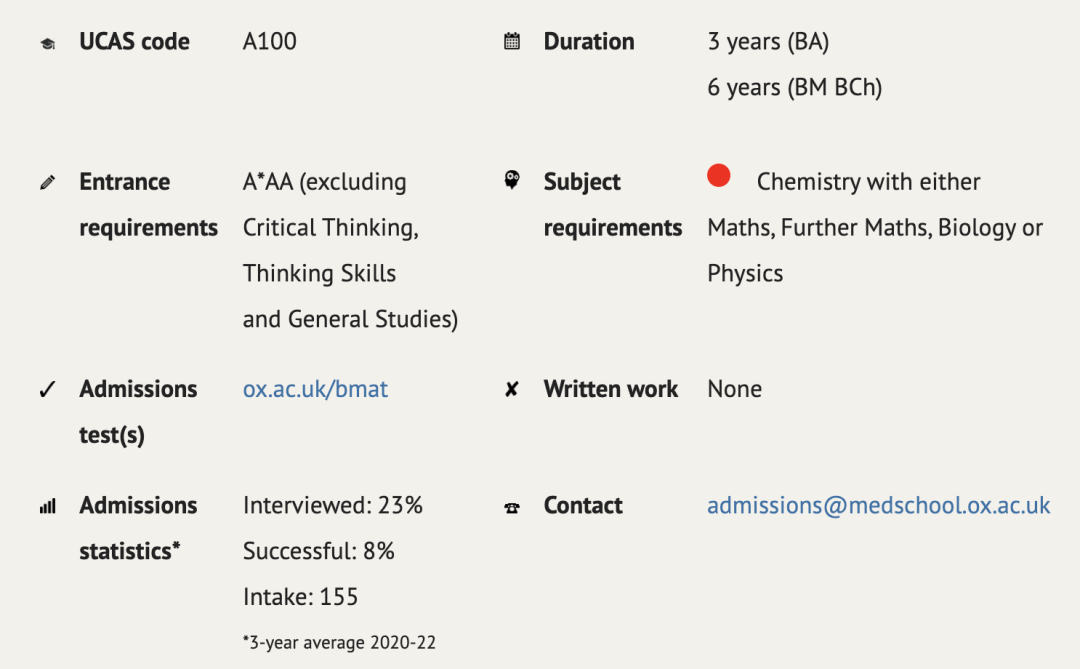
Task: Click the '3-year average 2020-22' footnote
Action: coord(339,643)
